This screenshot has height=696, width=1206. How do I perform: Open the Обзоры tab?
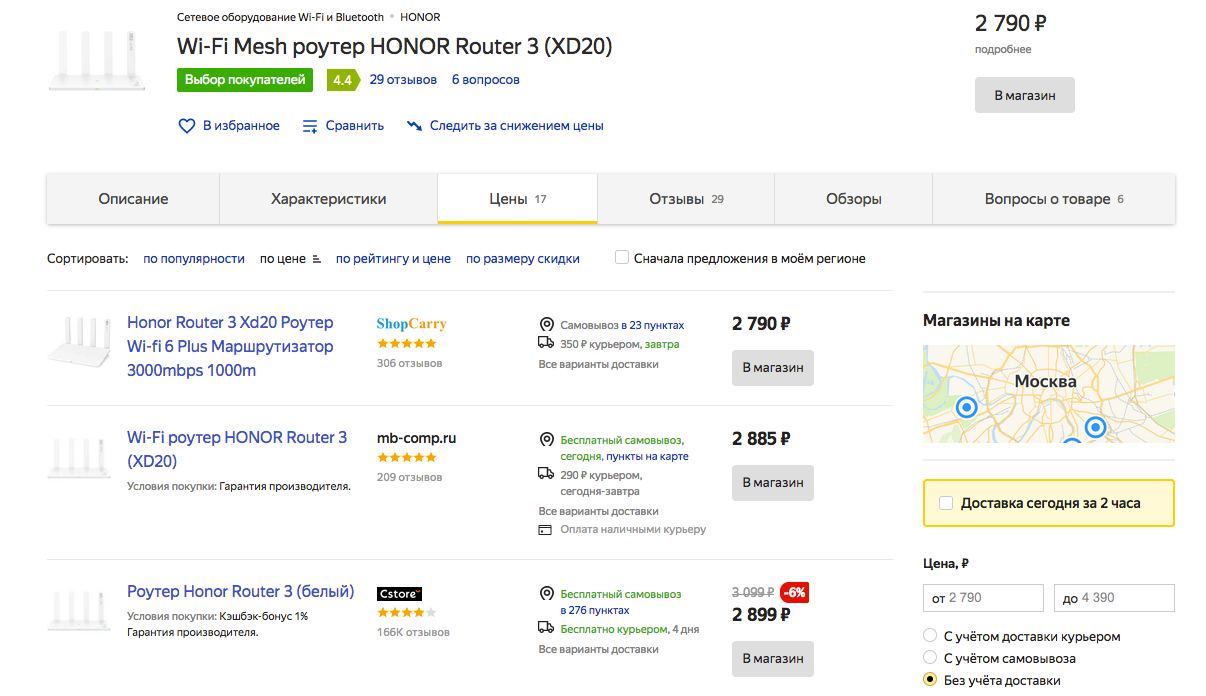853,199
